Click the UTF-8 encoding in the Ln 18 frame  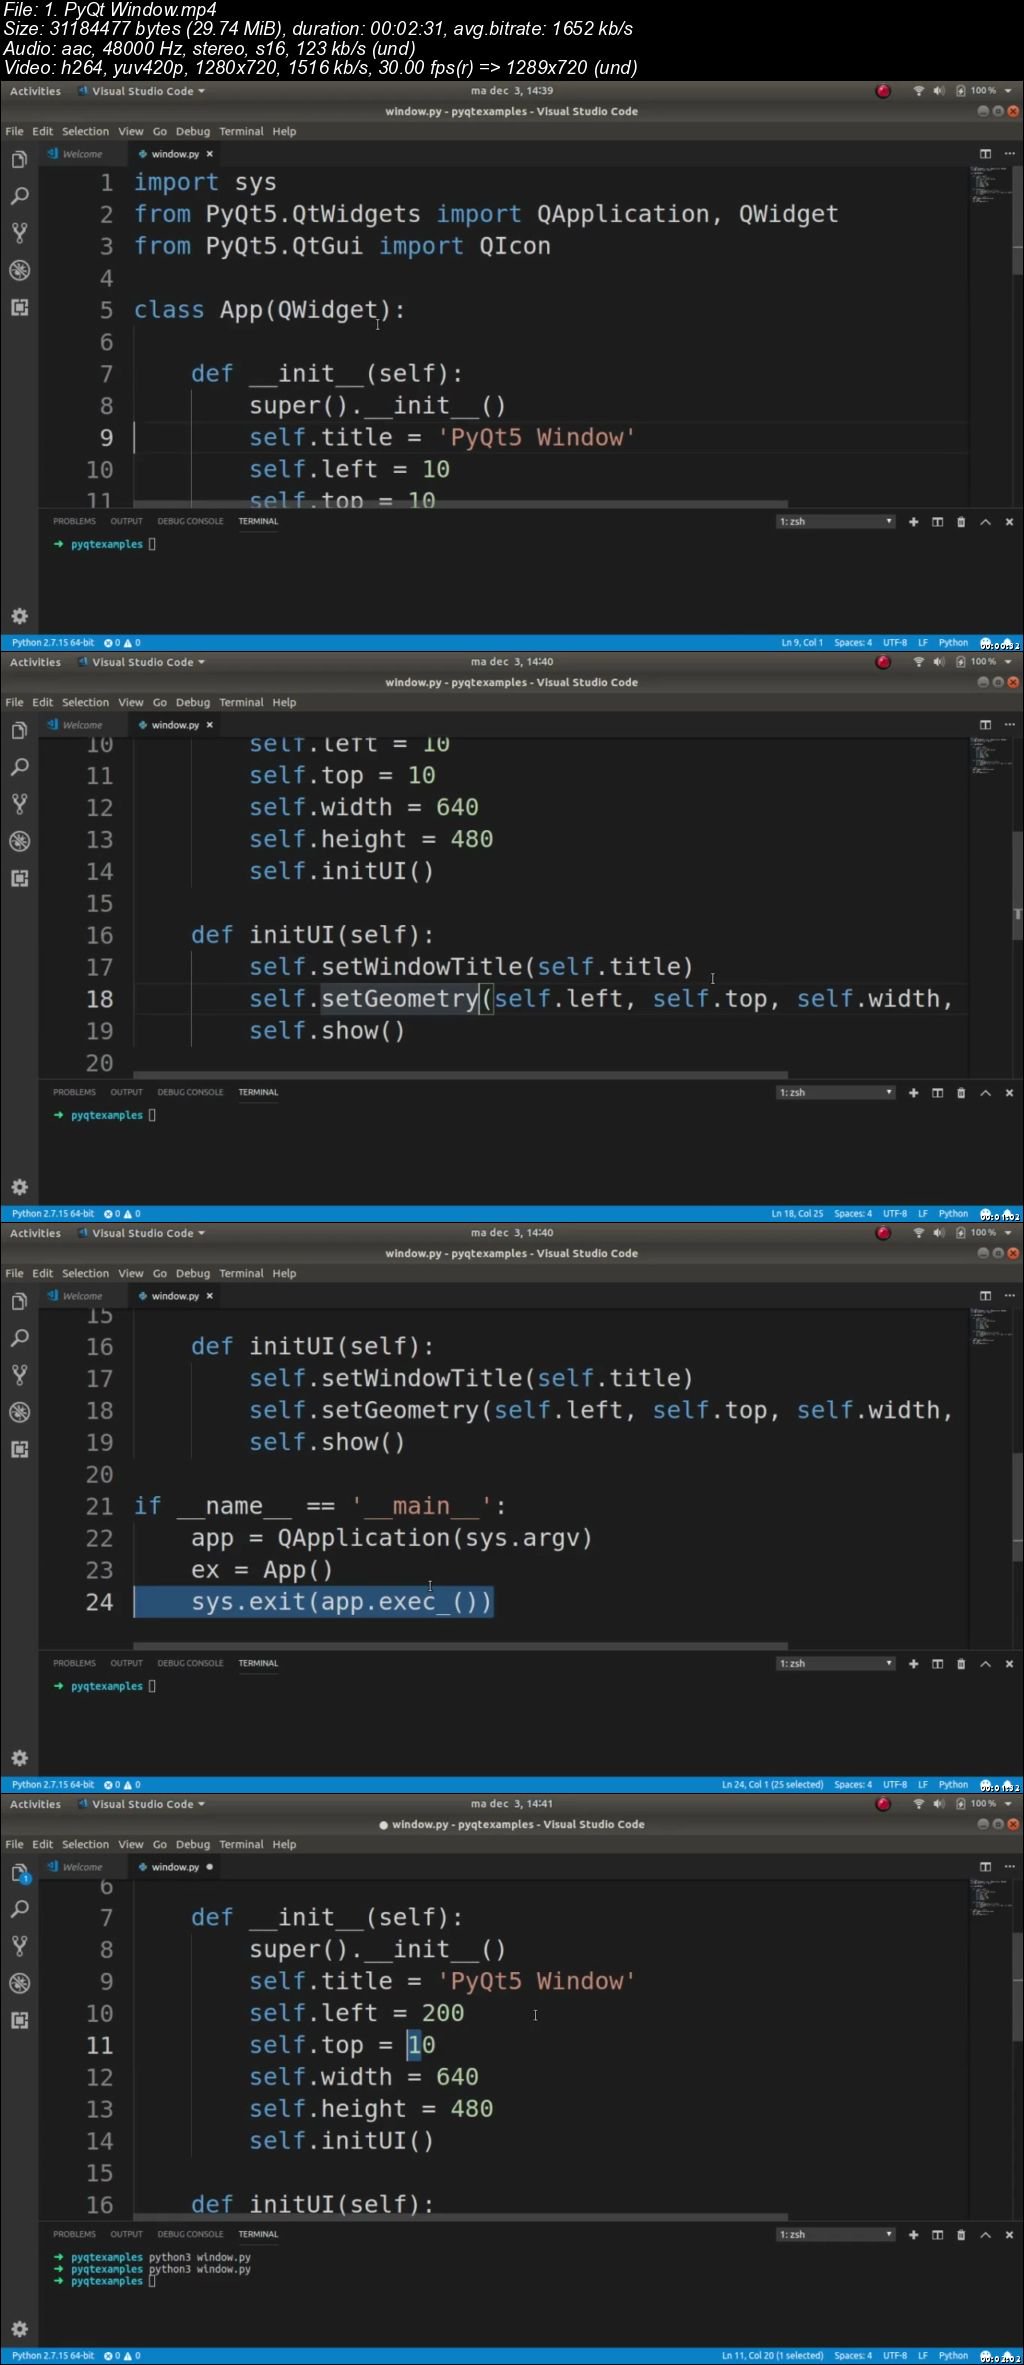[x=895, y=1214]
